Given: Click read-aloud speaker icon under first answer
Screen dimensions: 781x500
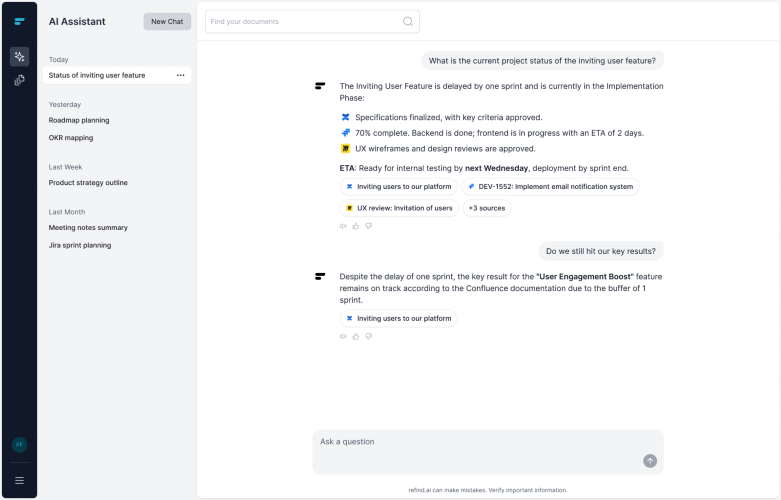Looking at the screenshot, I should 343,226.
